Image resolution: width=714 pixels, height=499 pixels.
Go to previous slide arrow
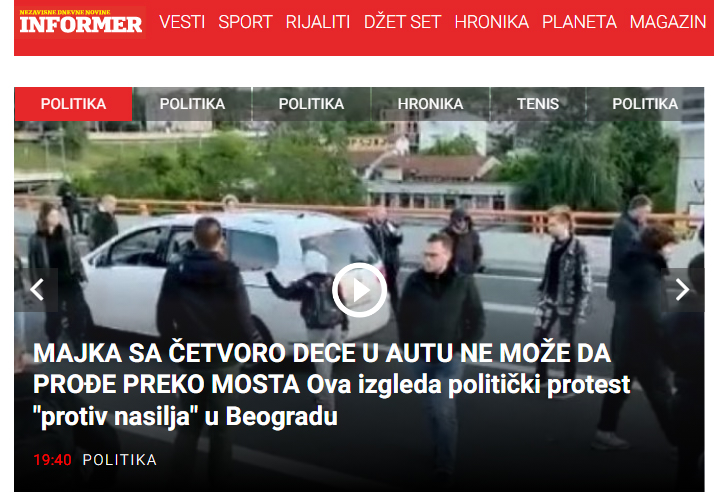pyautogui.click(x=36, y=290)
